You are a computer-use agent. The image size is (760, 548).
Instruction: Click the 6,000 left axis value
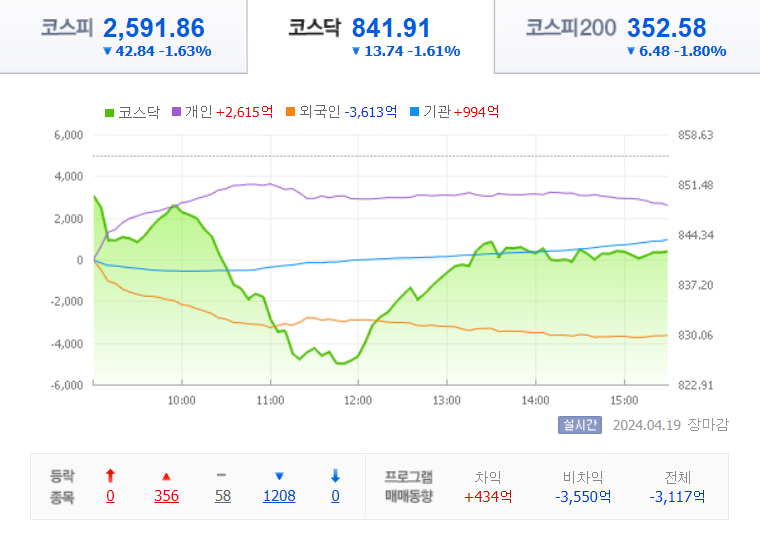click(69, 135)
